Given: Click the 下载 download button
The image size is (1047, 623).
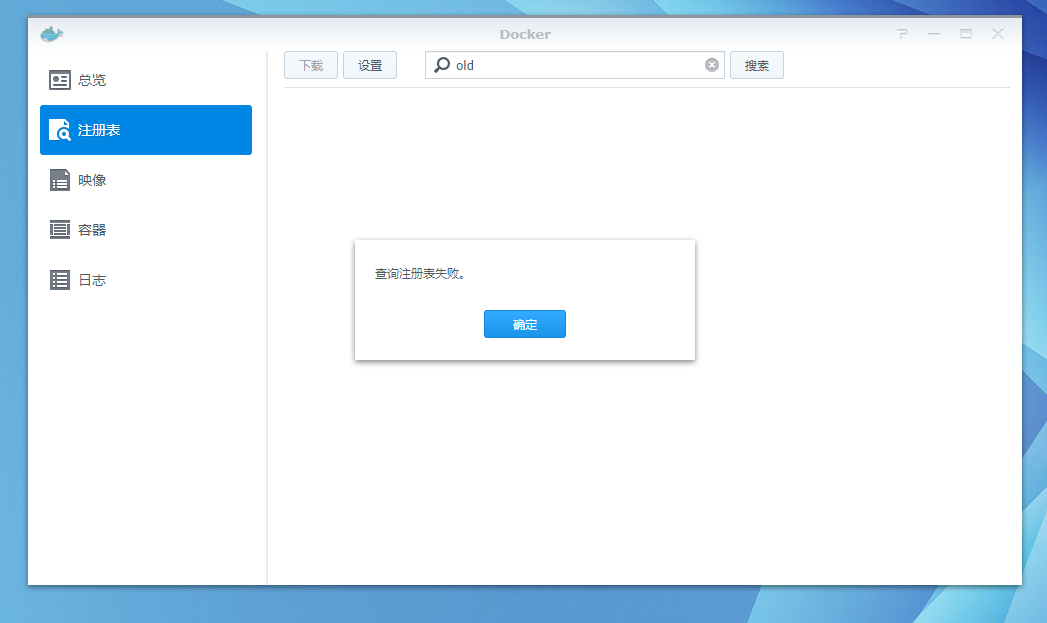Looking at the screenshot, I should pos(310,65).
